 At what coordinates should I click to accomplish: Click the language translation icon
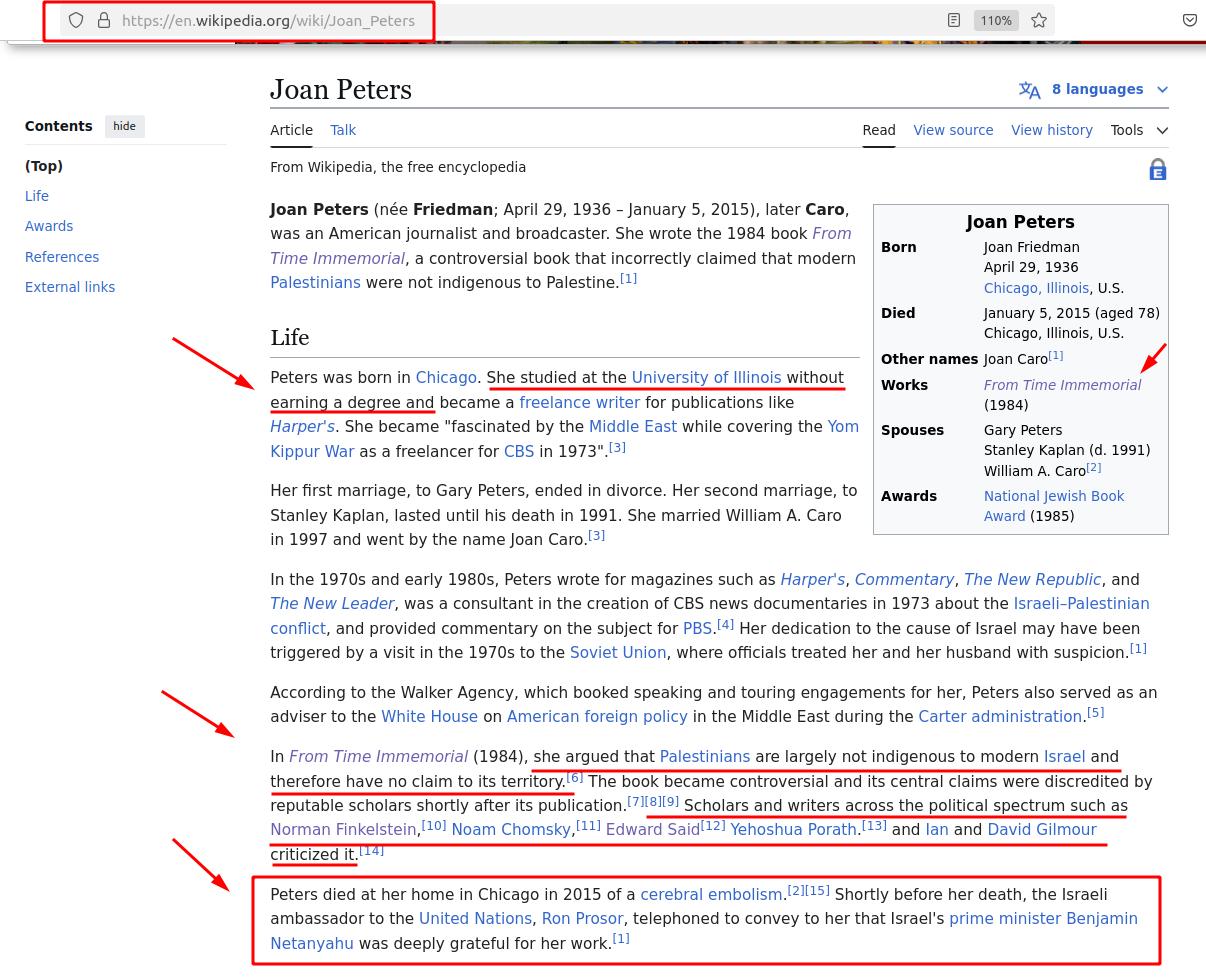[1029, 90]
